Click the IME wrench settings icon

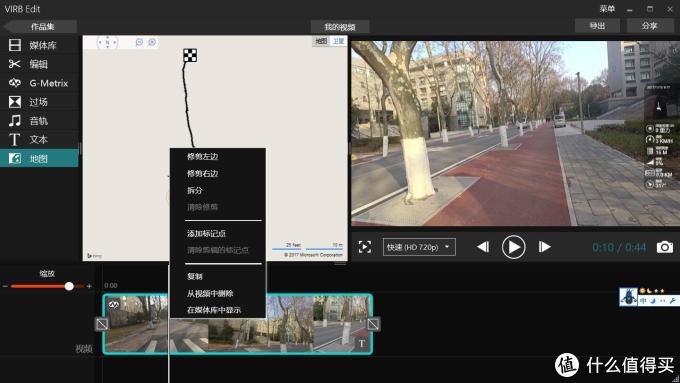coord(672,301)
